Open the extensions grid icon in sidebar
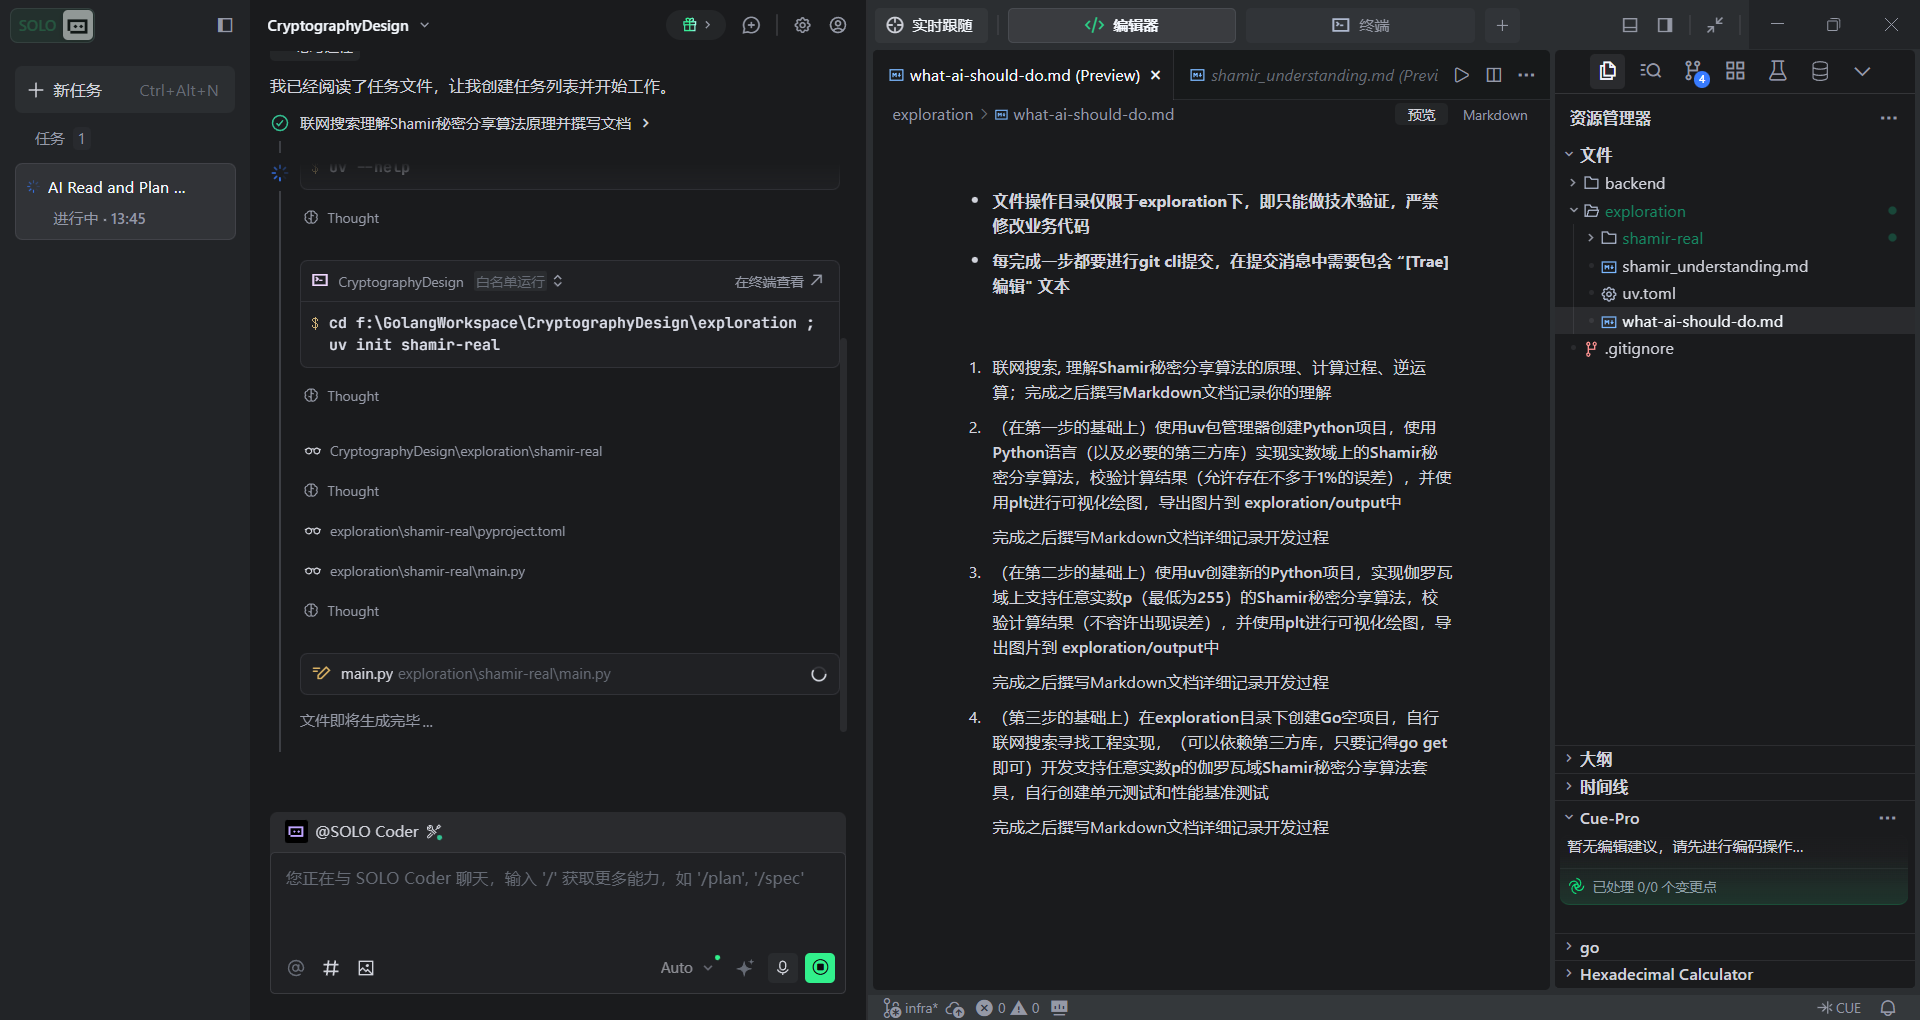 [x=1735, y=71]
